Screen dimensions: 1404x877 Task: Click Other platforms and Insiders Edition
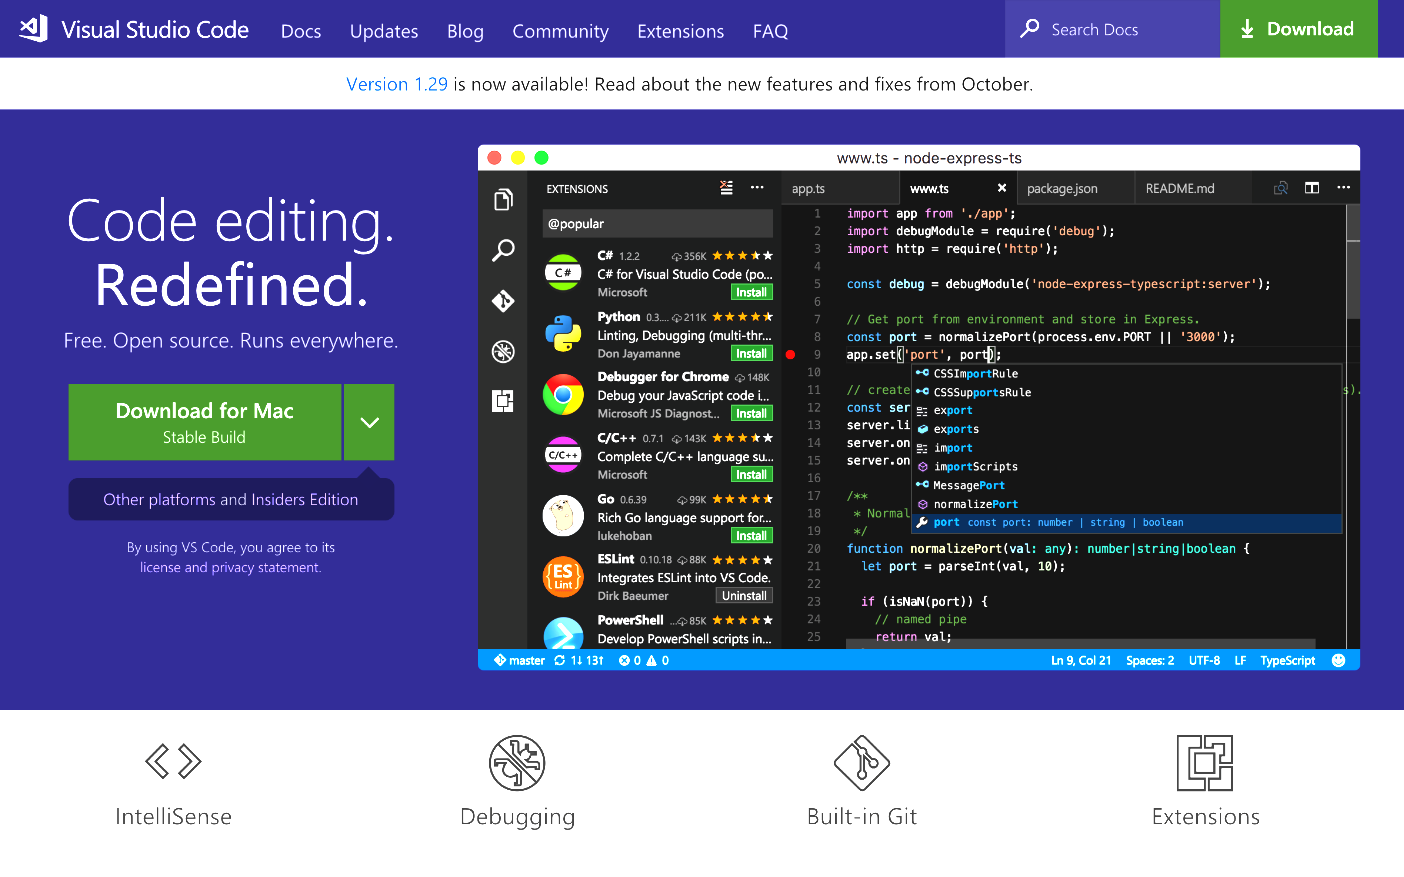coord(231,499)
